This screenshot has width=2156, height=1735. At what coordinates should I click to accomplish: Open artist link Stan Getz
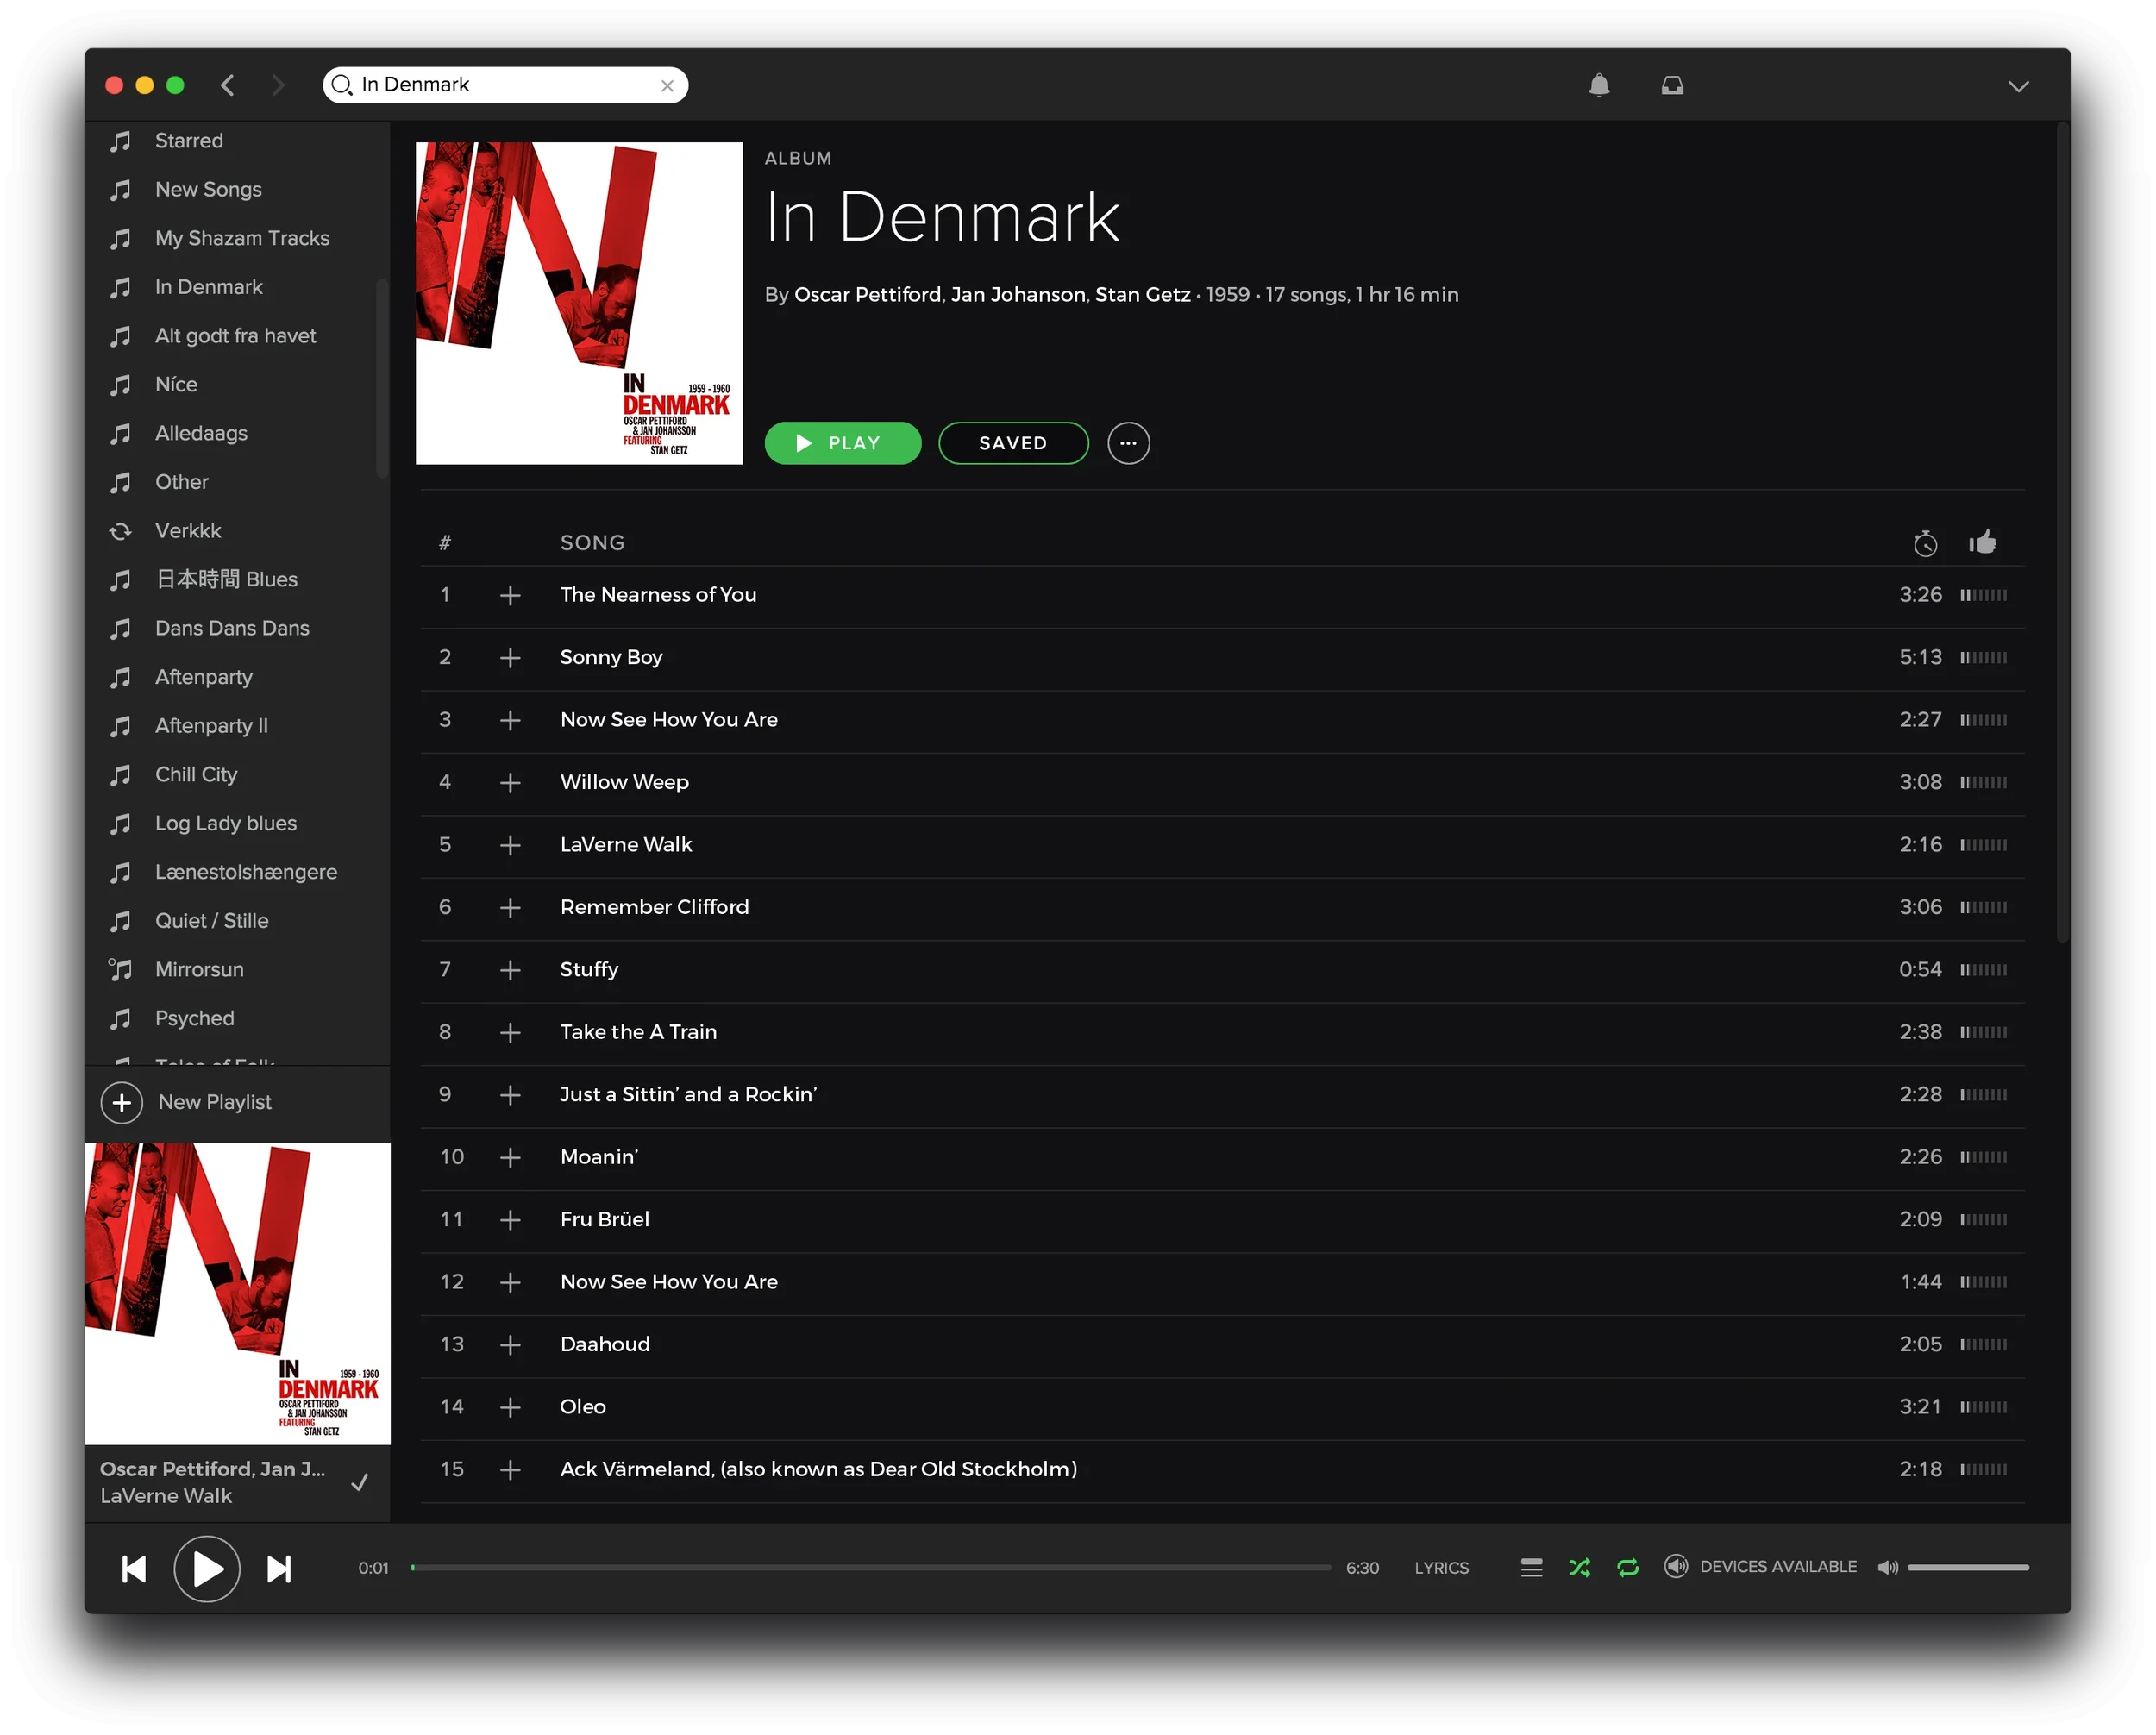(x=1142, y=295)
